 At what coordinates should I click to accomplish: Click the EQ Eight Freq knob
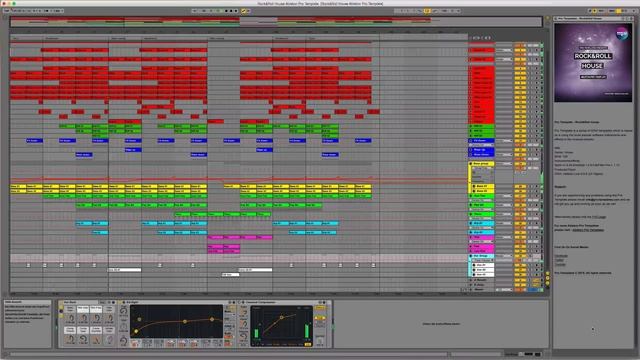(123, 311)
